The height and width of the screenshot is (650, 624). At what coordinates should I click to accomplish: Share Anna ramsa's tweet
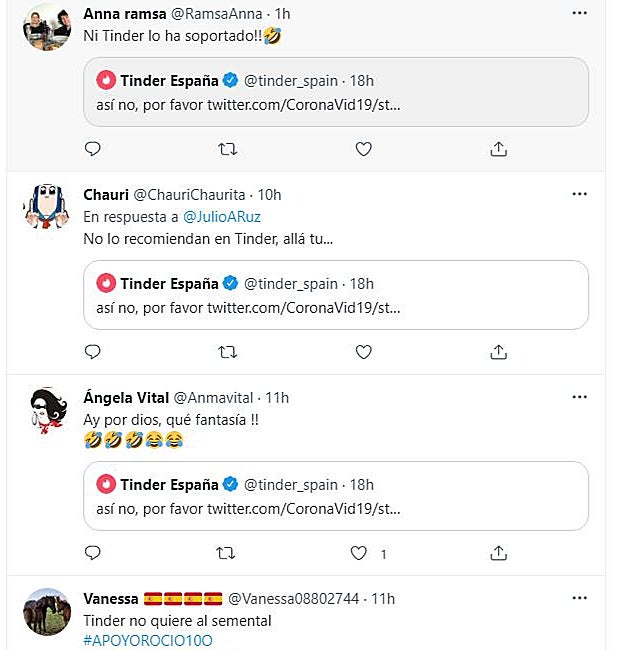click(498, 149)
